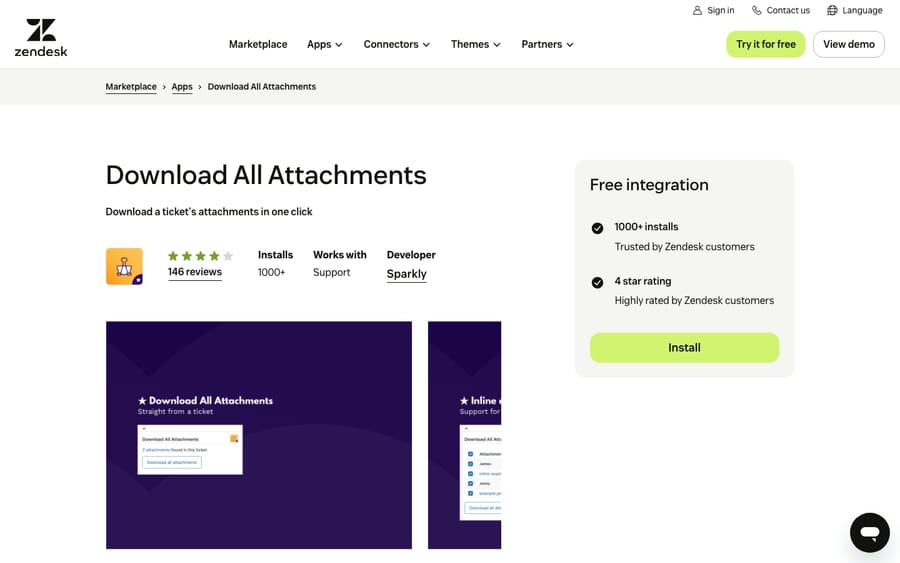900x563 pixels.
Task: Click 'Trusted by Zendesk customers' text
Action: click(685, 247)
